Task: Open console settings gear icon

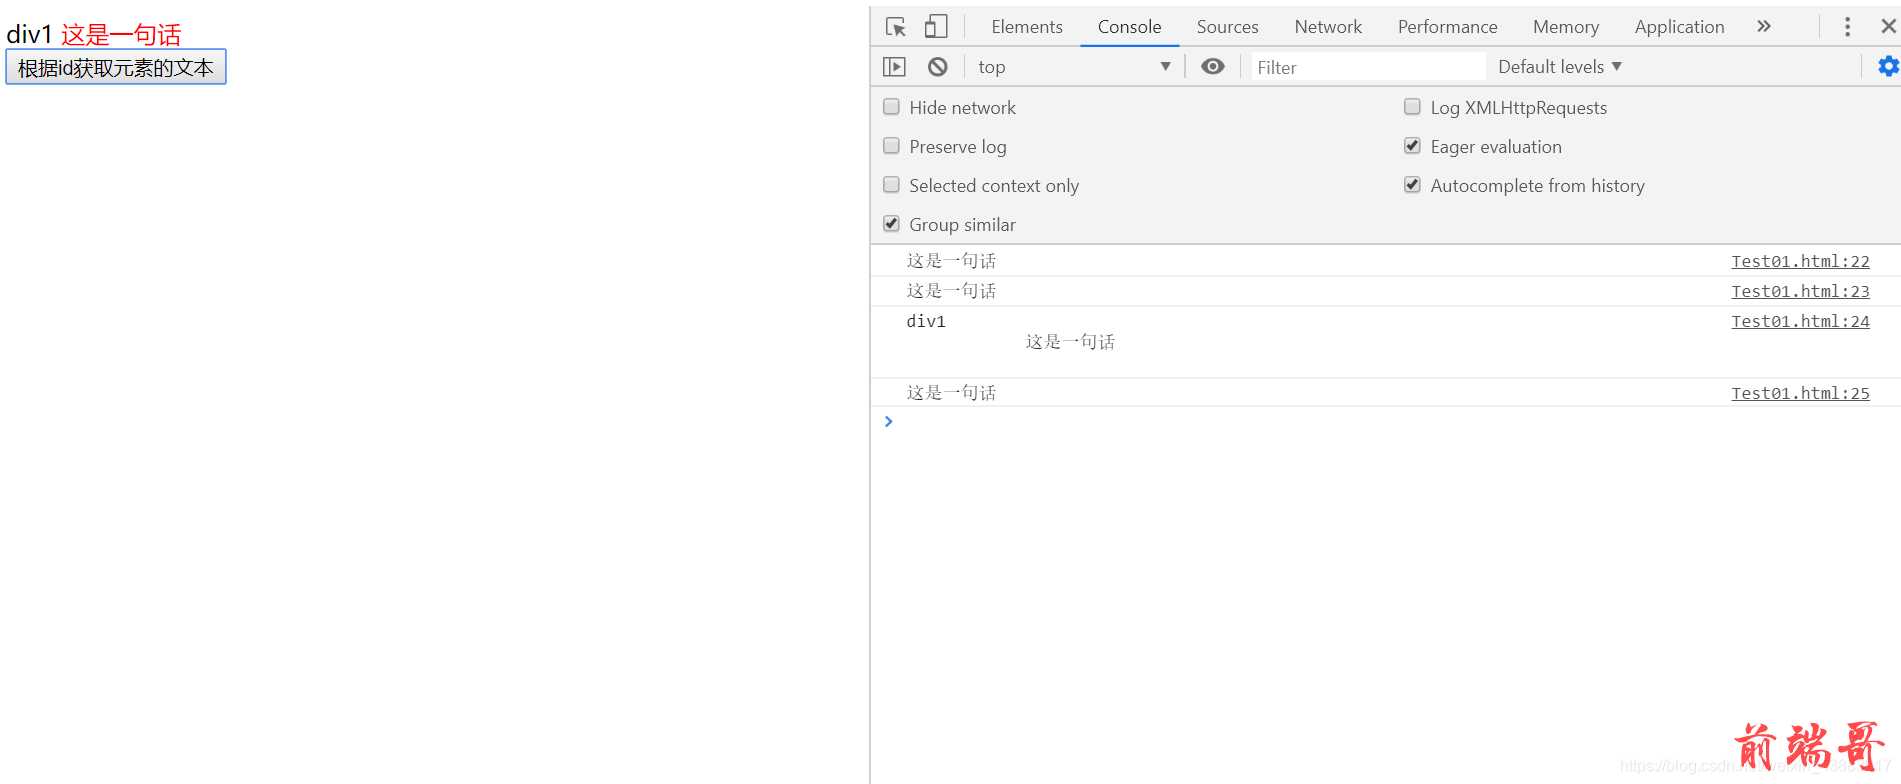Action: tap(1888, 67)
